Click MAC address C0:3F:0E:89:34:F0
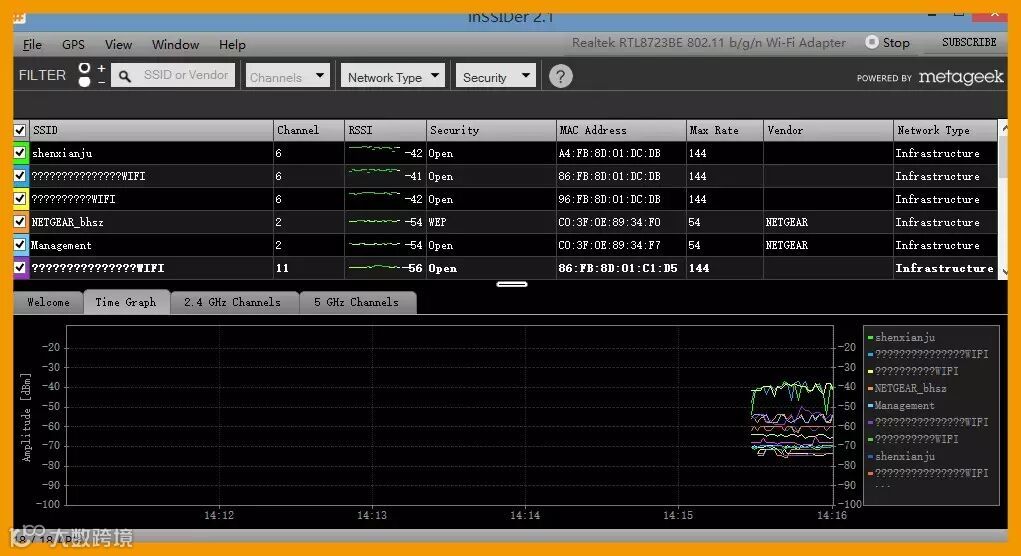Image resolution: width=1021 pixels, height=556 pixels. (609, 223)
